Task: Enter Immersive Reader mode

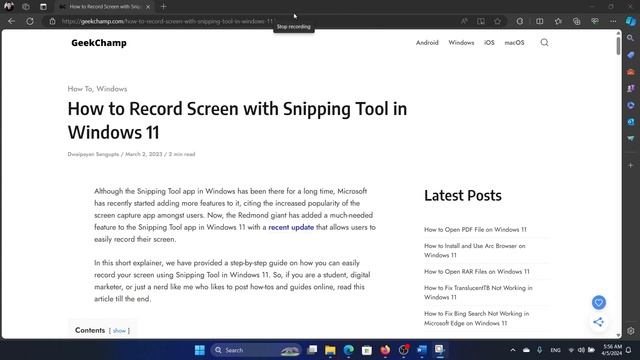Action: 481,21
